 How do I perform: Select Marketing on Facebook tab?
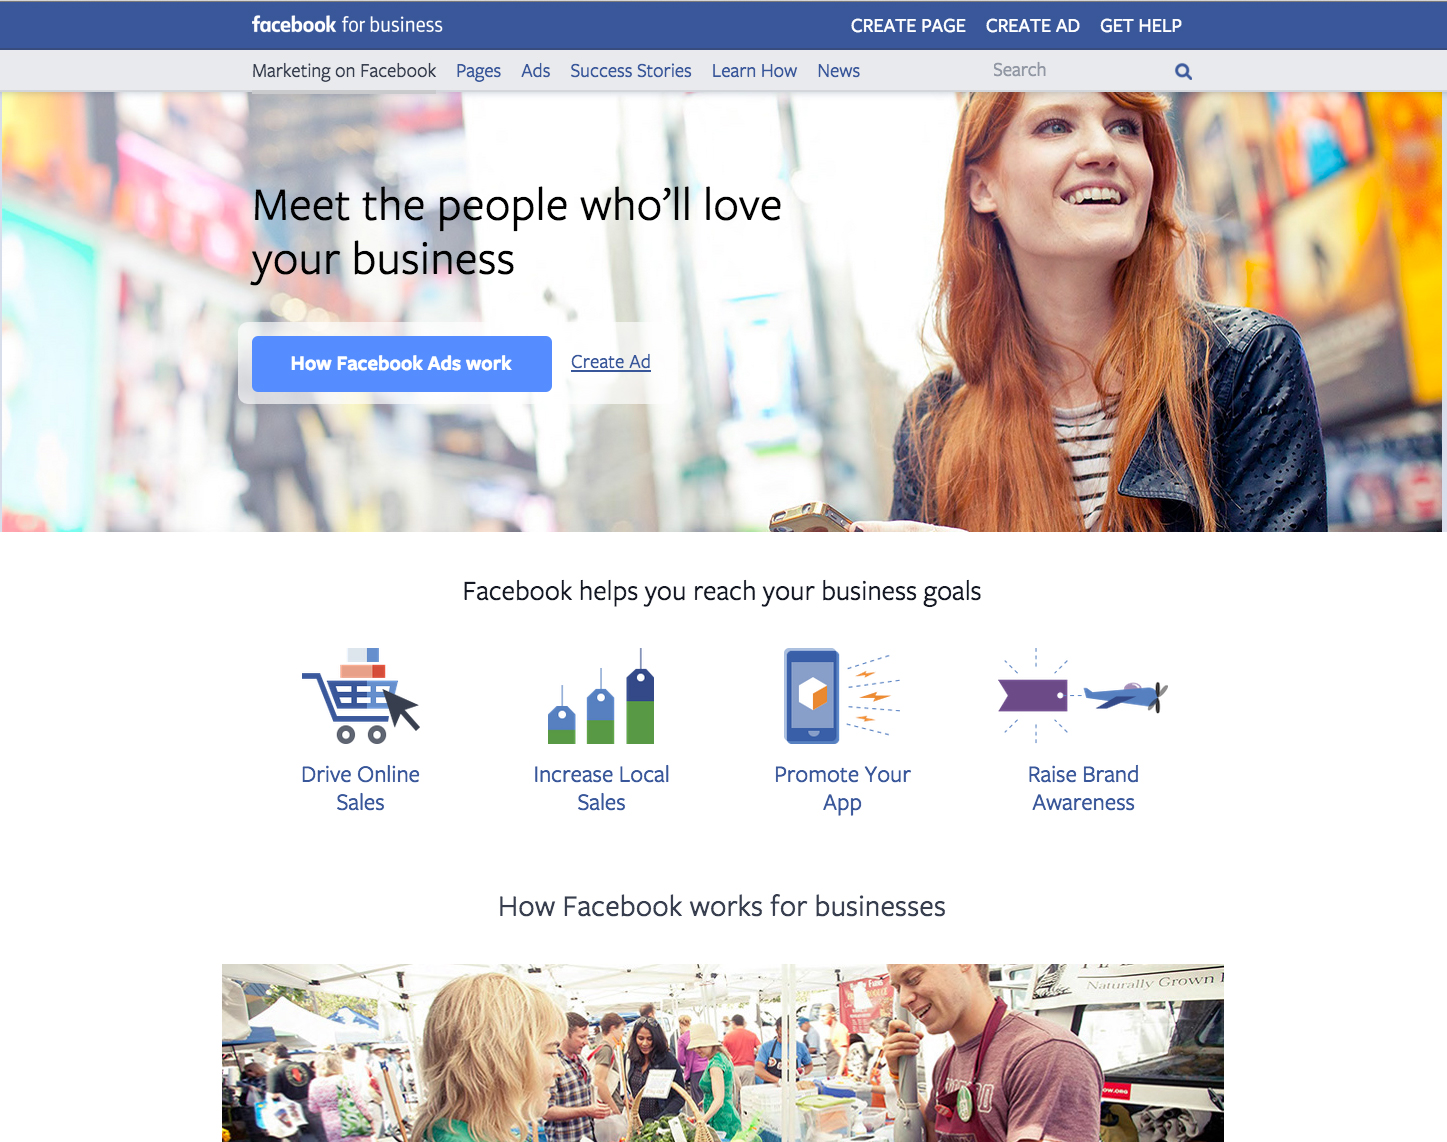(344, 71)
